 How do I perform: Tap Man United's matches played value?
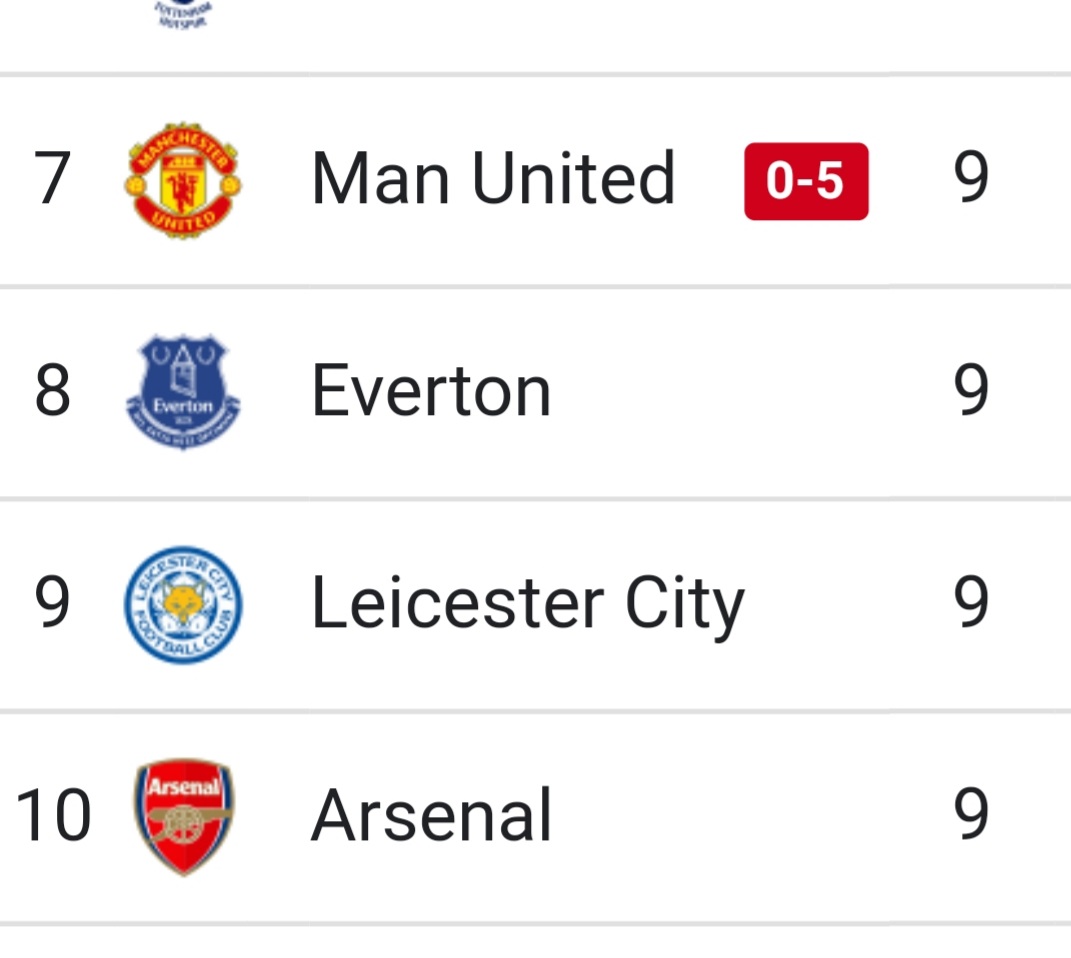pos(970,180)
